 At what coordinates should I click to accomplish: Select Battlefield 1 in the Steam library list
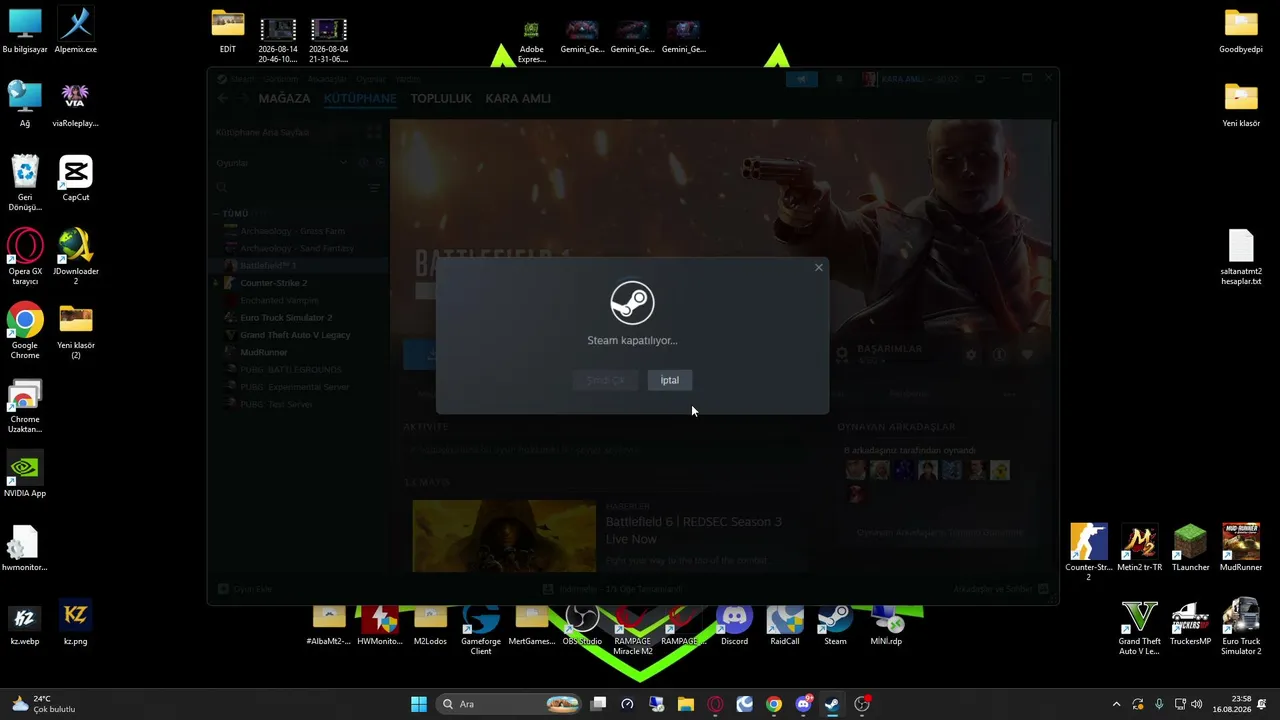point(268,265)
